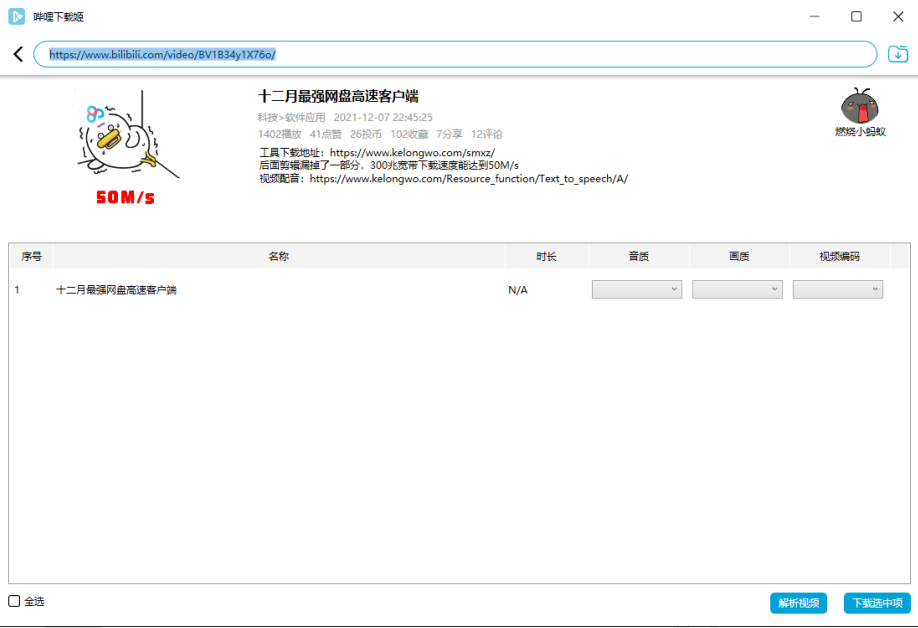This screenshot has width=918, height=628.
Task: Open the download manager folder icon
Action: pos(898,54)
